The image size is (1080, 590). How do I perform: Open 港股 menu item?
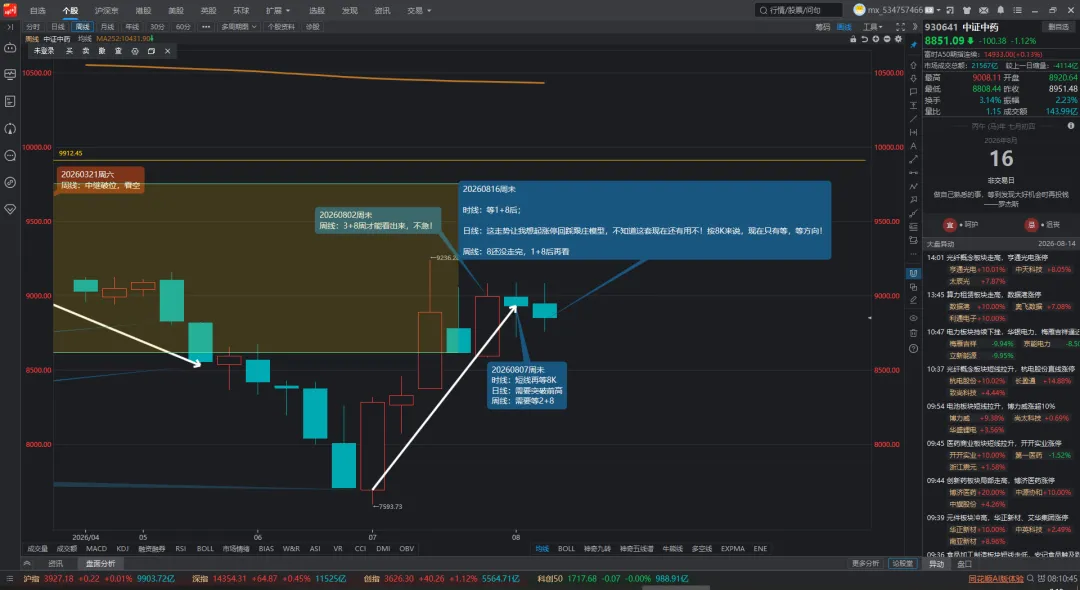pos(143,10)
